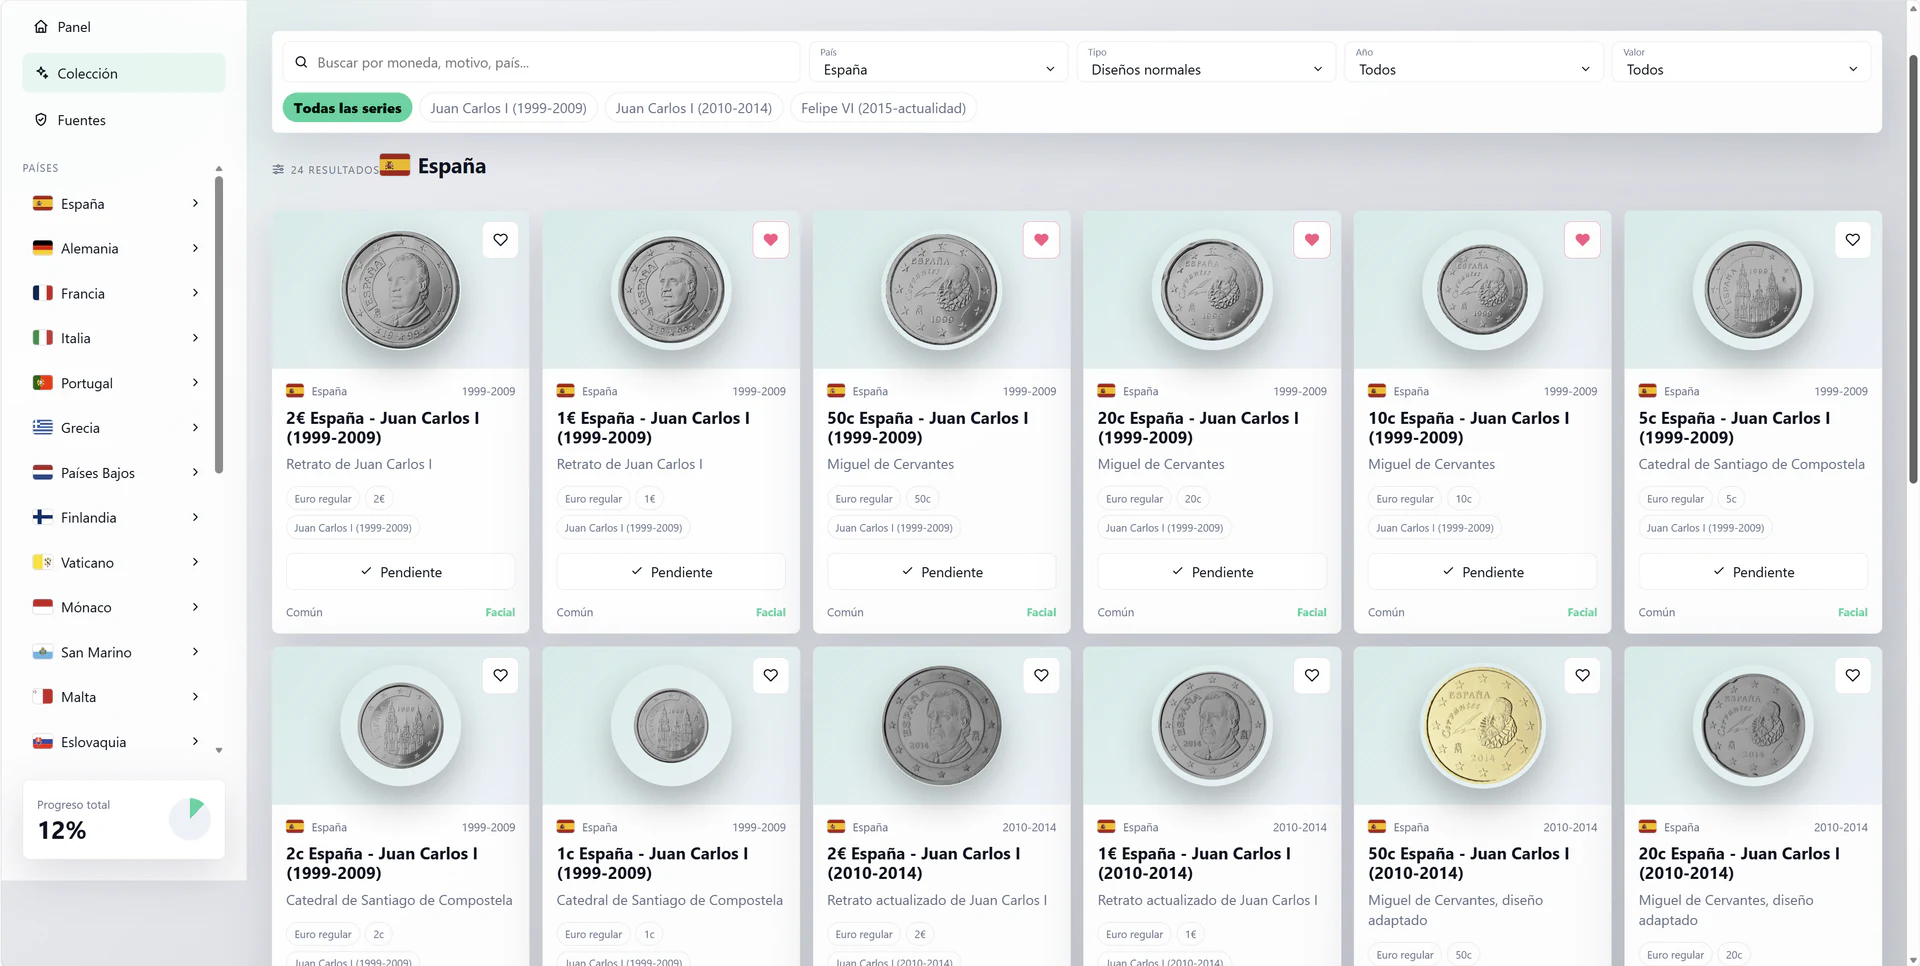Open 50c España 2010-2014 gold coin thumbnail
This screenshot has width=1920, height=966.
pyautogui.click(x=1482, y=726)
